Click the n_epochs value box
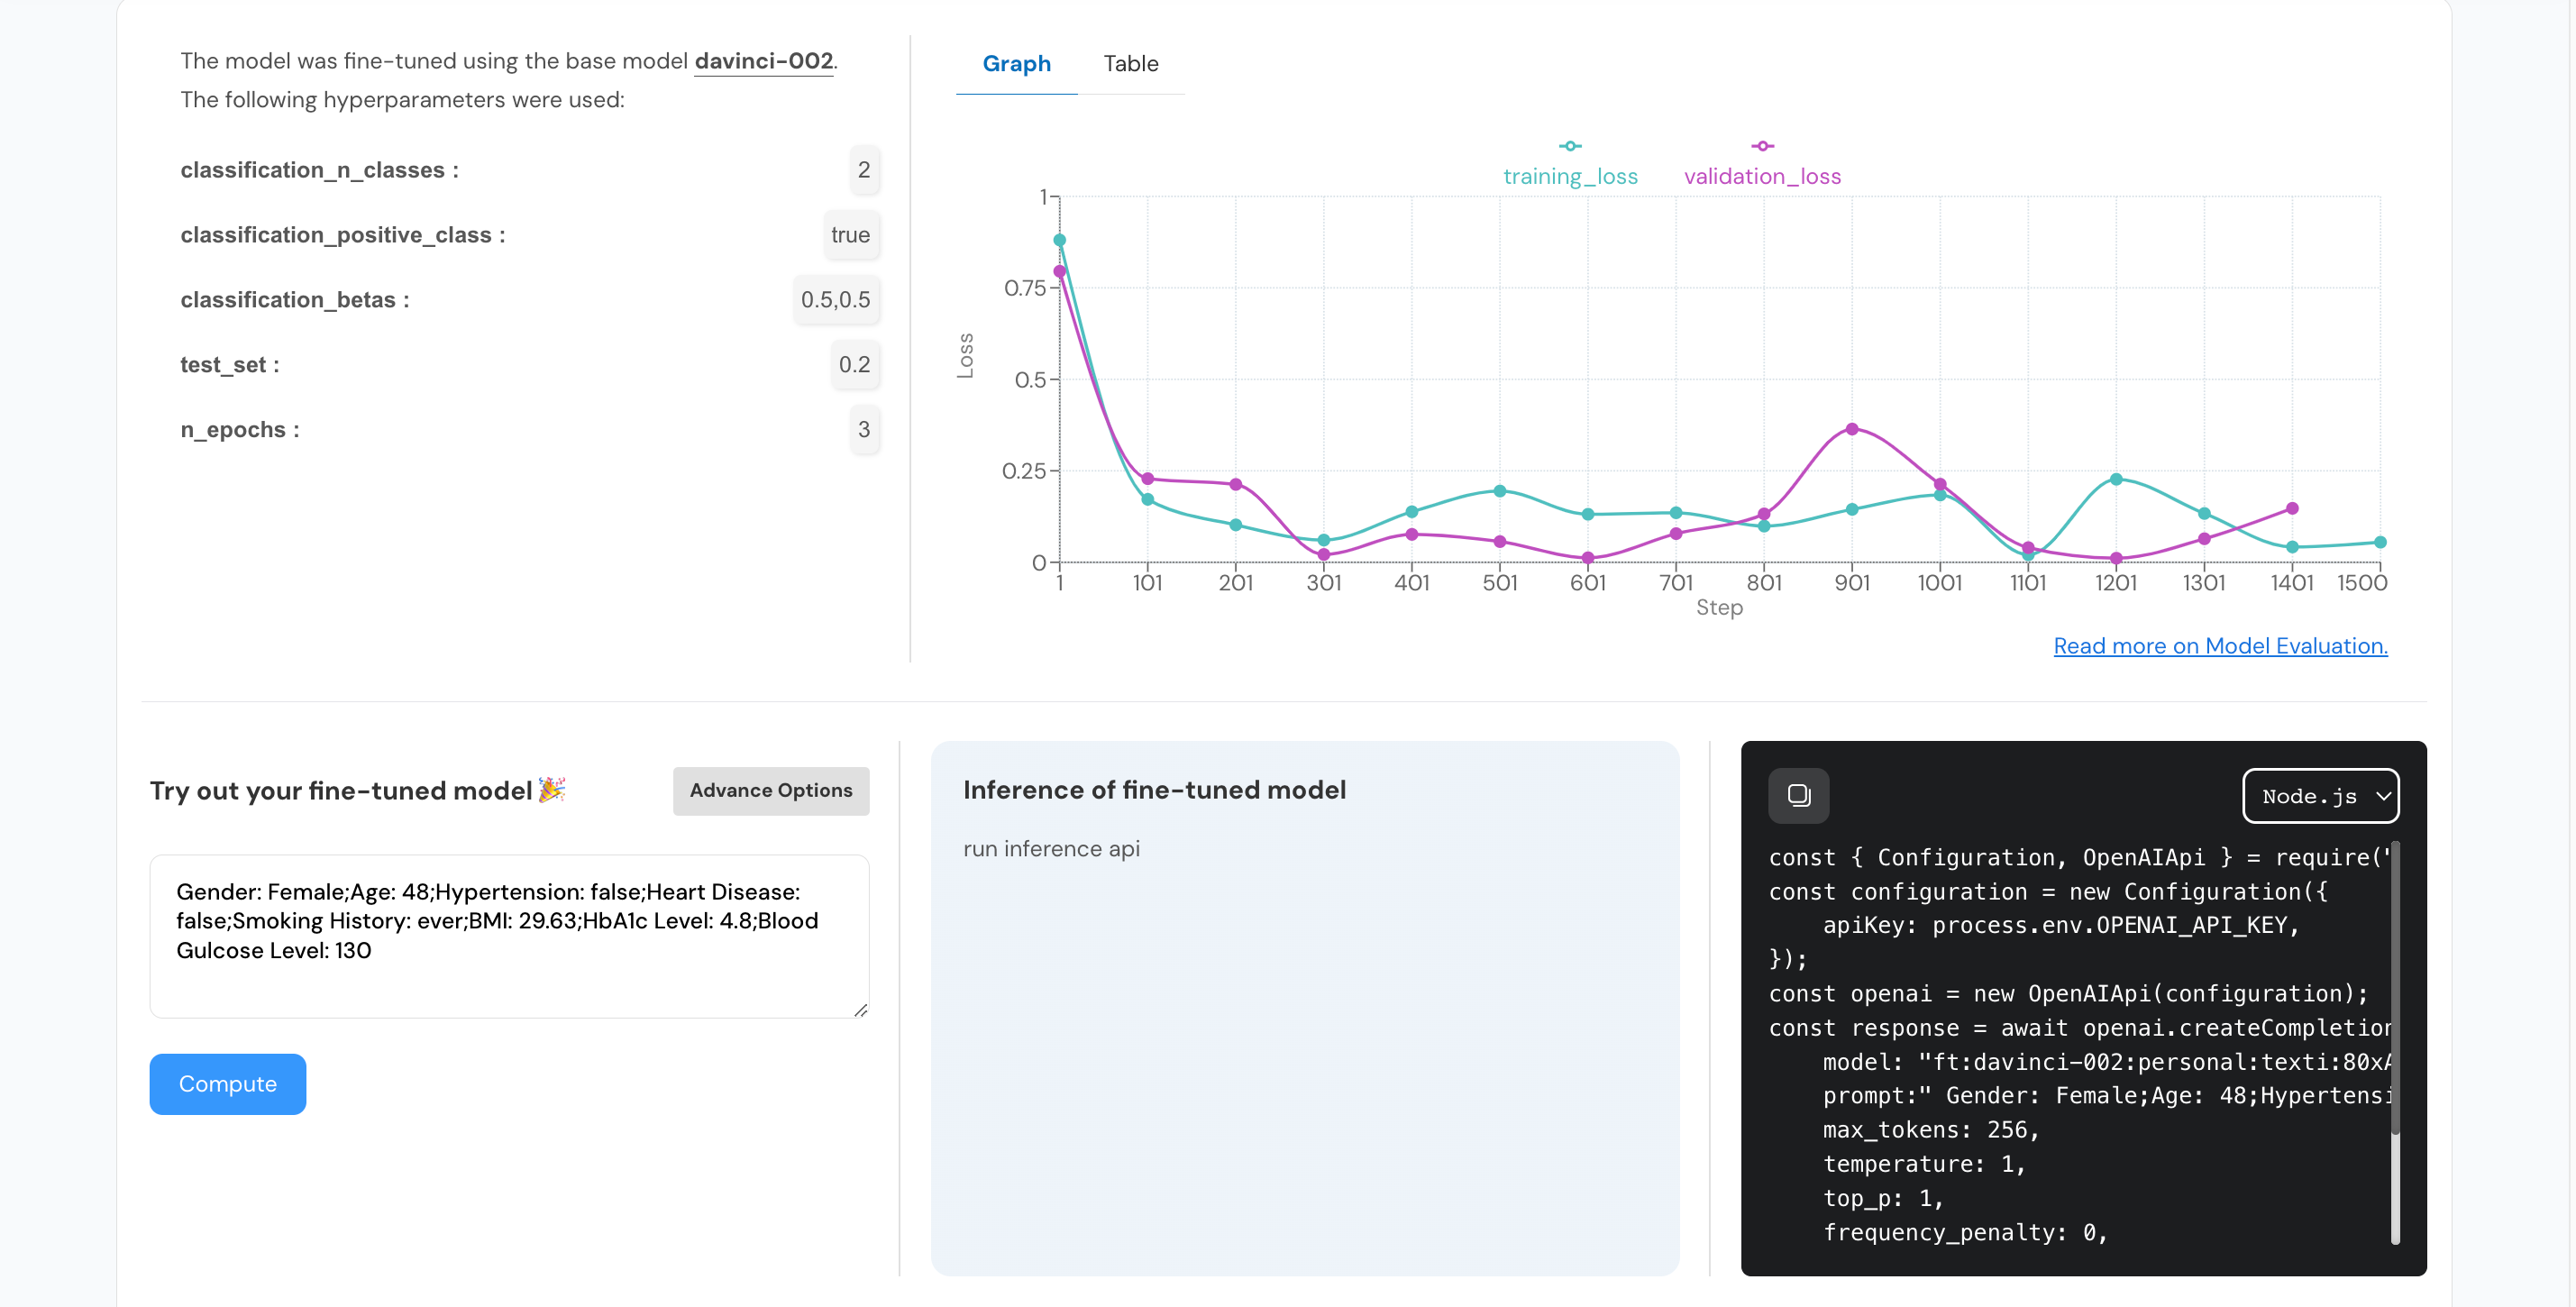Image resolution: width=2576 pixels, height=1307 pixels. 864,430
